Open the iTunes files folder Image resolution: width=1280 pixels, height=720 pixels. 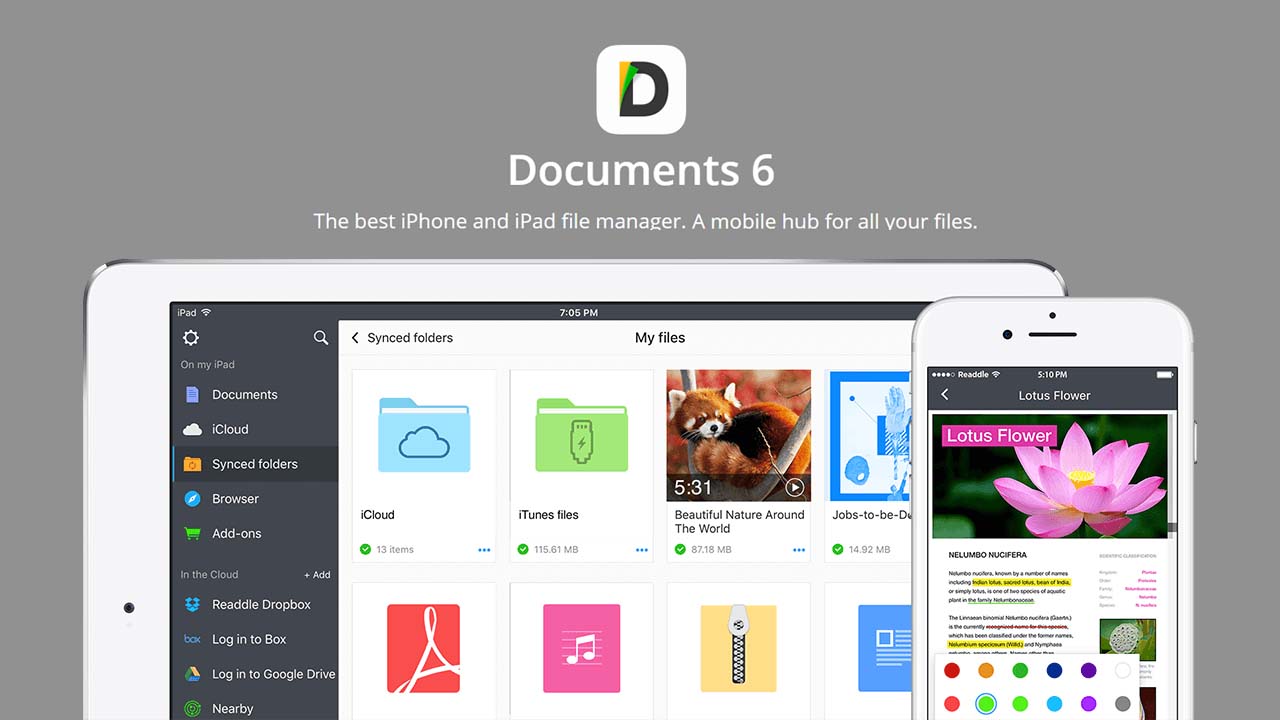pos(581,435)
